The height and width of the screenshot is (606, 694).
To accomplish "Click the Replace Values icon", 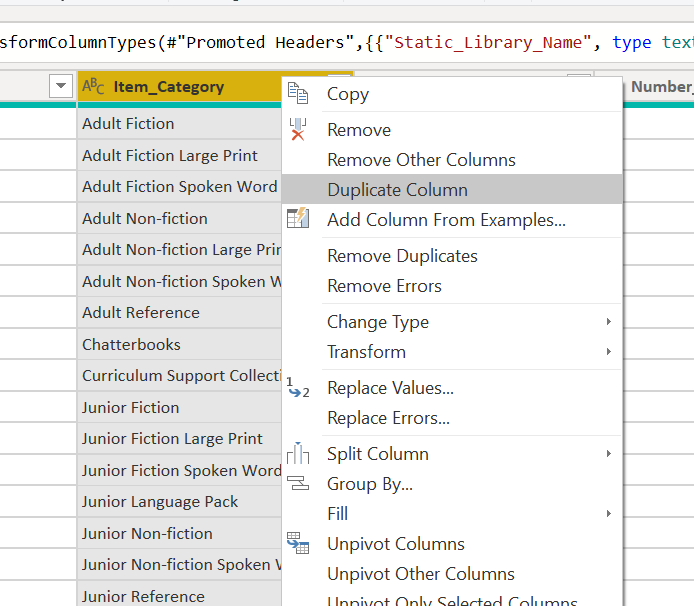I will point(298,387).
